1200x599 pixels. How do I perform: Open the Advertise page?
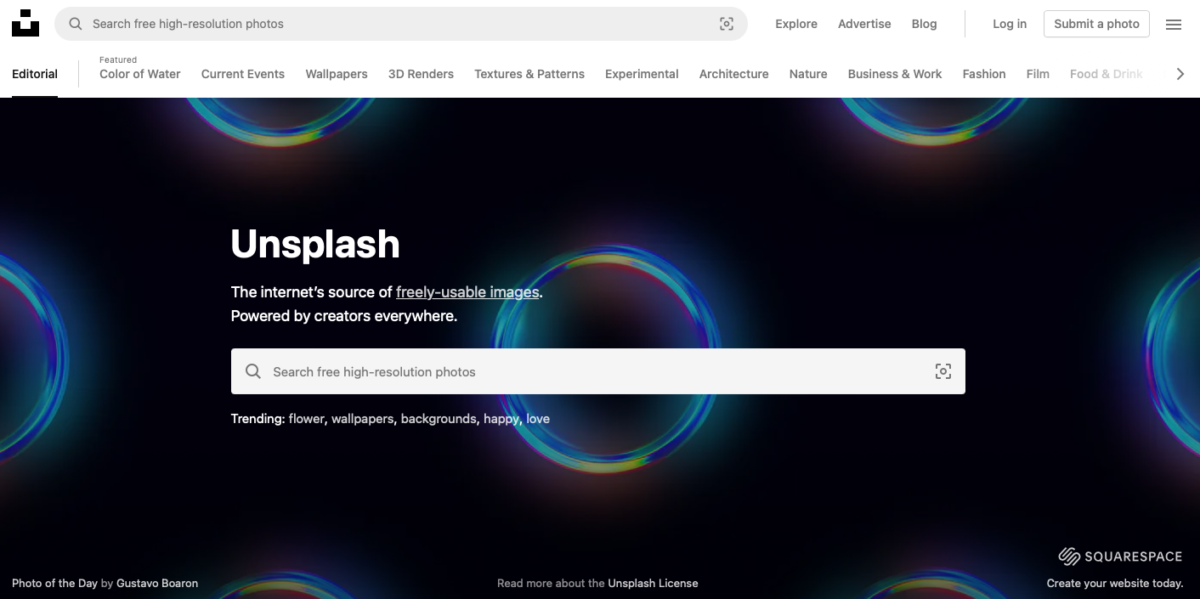click(x=864, y=24)
